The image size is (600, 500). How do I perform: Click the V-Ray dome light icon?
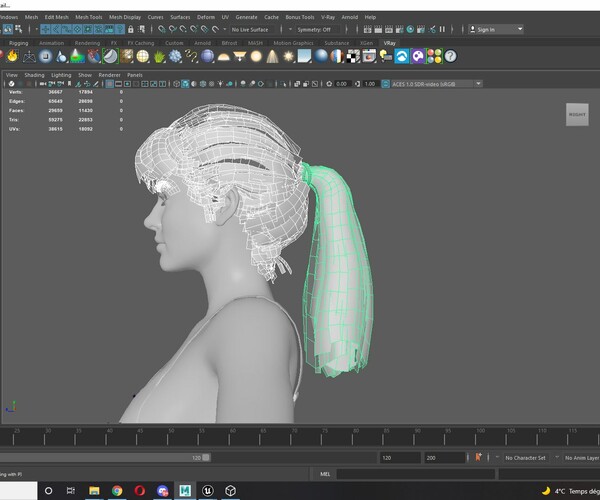click(223, 57)
